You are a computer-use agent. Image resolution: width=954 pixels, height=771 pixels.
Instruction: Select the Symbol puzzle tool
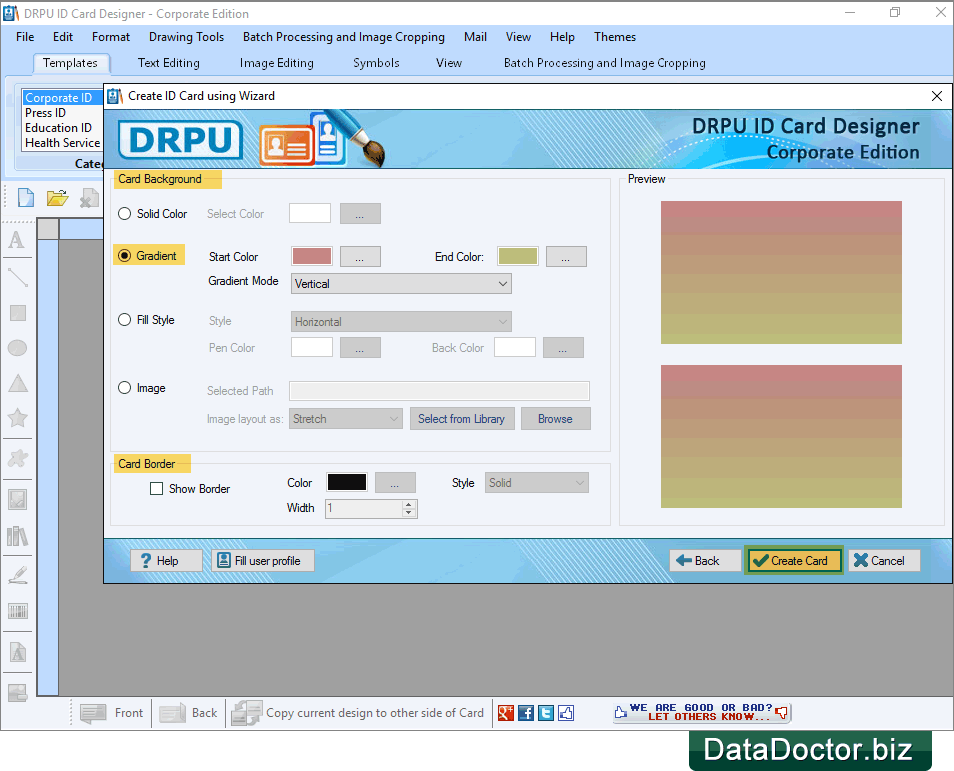pos(18,458)
